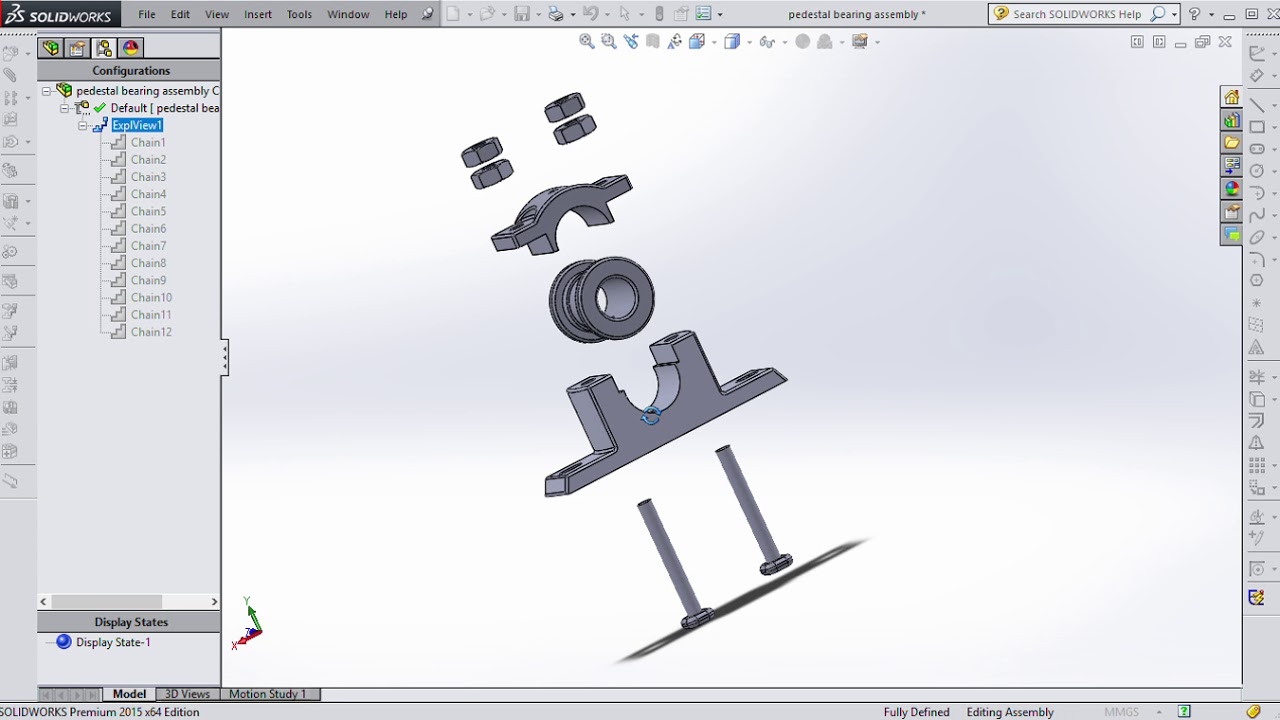Click the Select cursor icon
Screen dimensions: 1280x720
[624, 14]
